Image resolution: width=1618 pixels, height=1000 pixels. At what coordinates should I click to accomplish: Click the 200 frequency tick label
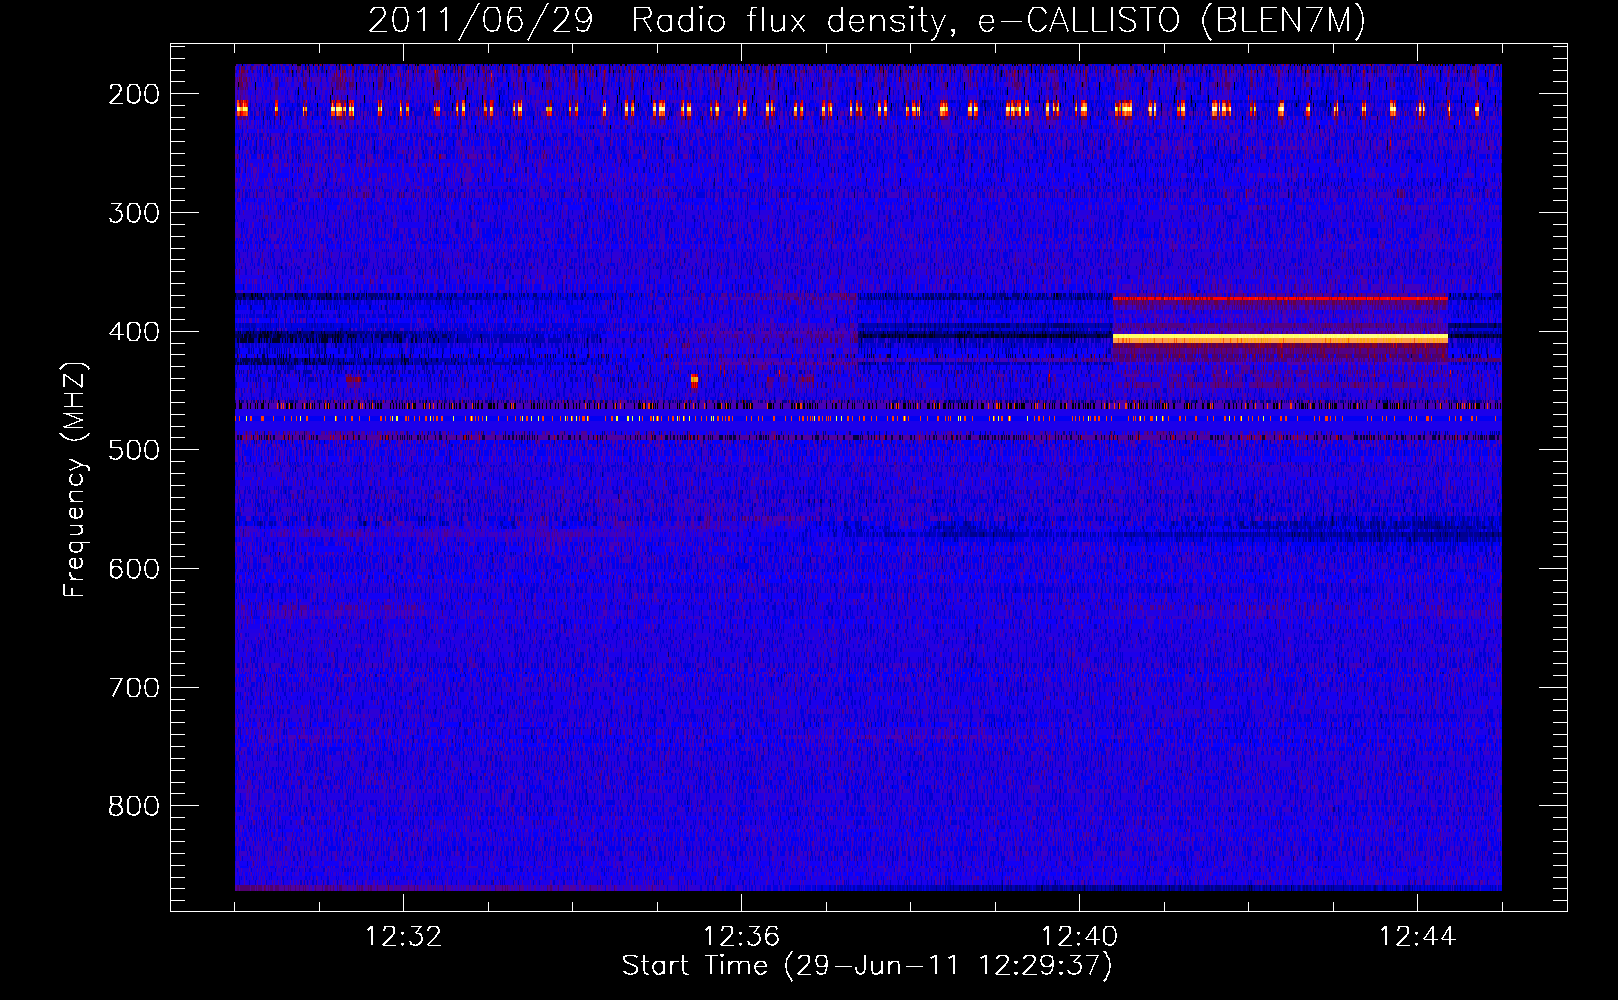[133, 94]
